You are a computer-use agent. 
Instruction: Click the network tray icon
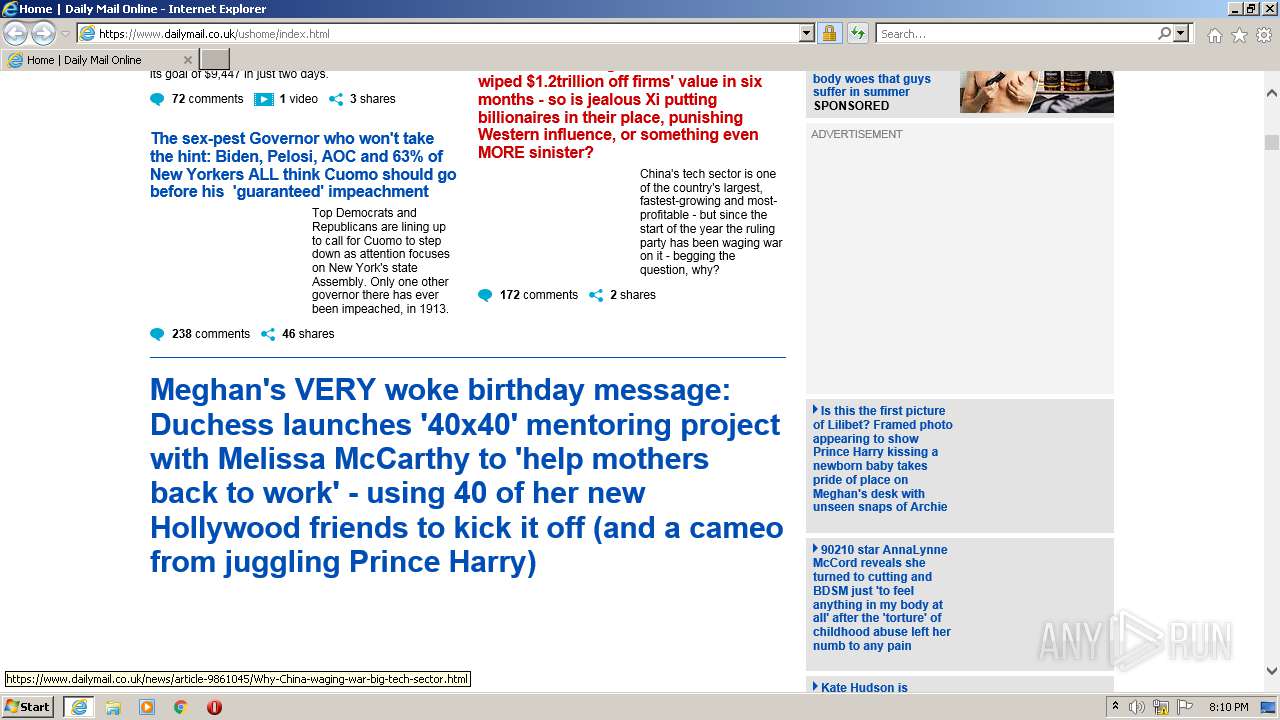click(1161, 707)
